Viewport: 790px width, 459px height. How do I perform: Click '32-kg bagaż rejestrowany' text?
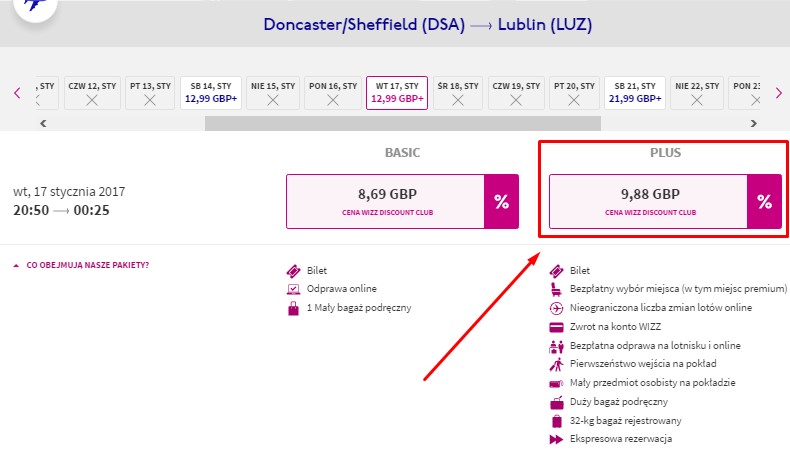pos(625,421)
